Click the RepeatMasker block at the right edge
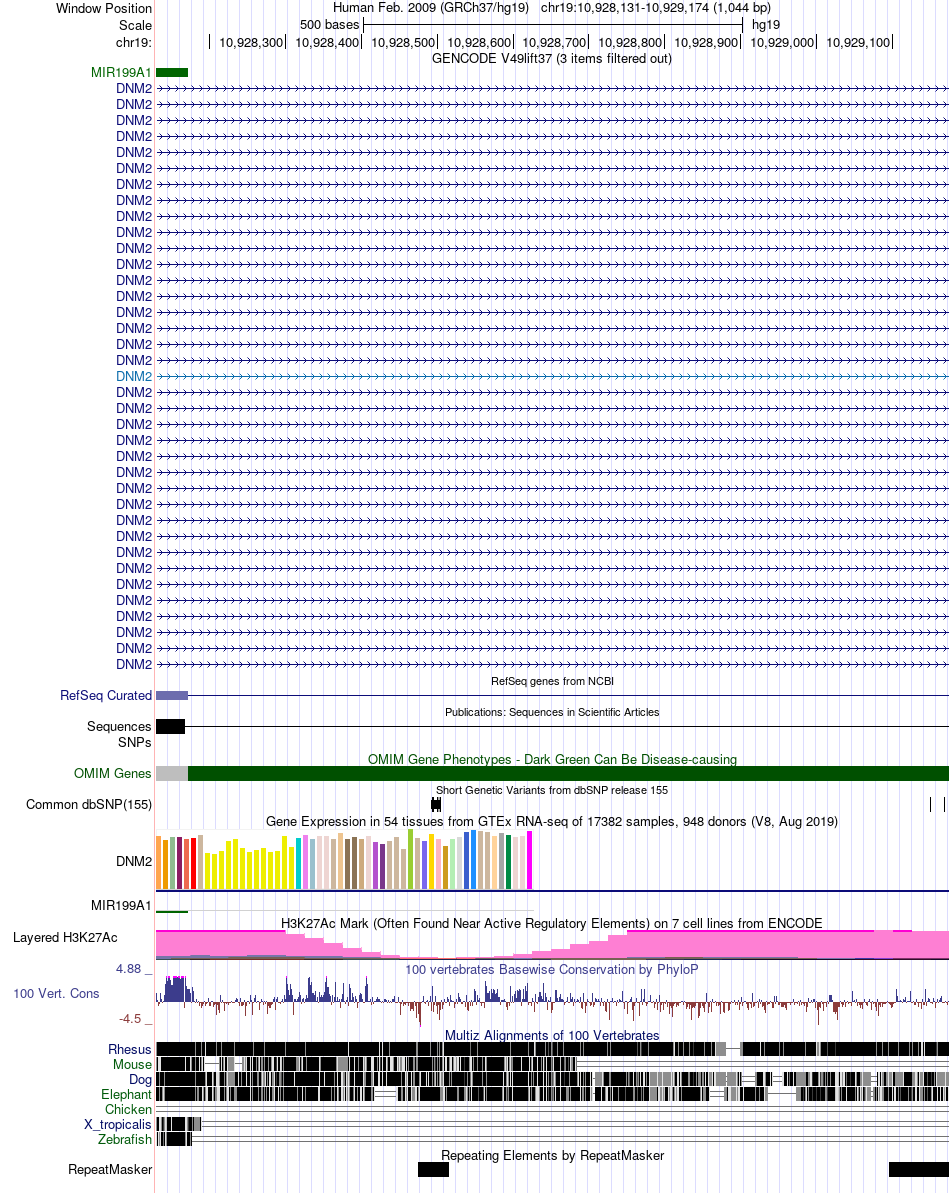The height and width of the screenshot is (1193, 950). tap(919, 1169)
